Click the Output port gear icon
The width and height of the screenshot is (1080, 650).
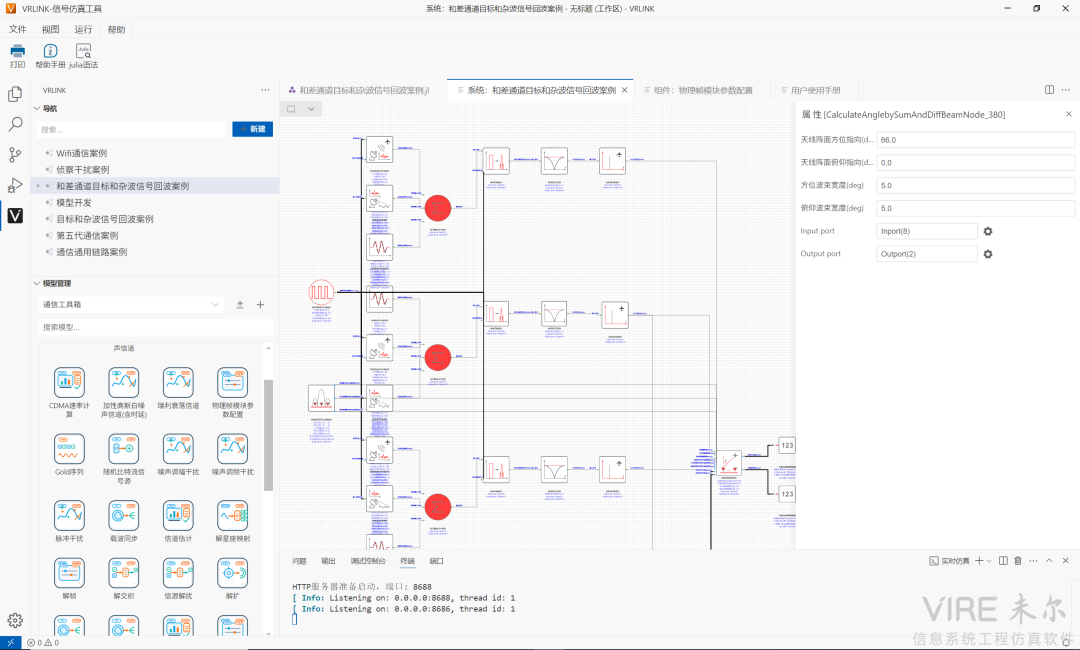(x=988, y=254)
